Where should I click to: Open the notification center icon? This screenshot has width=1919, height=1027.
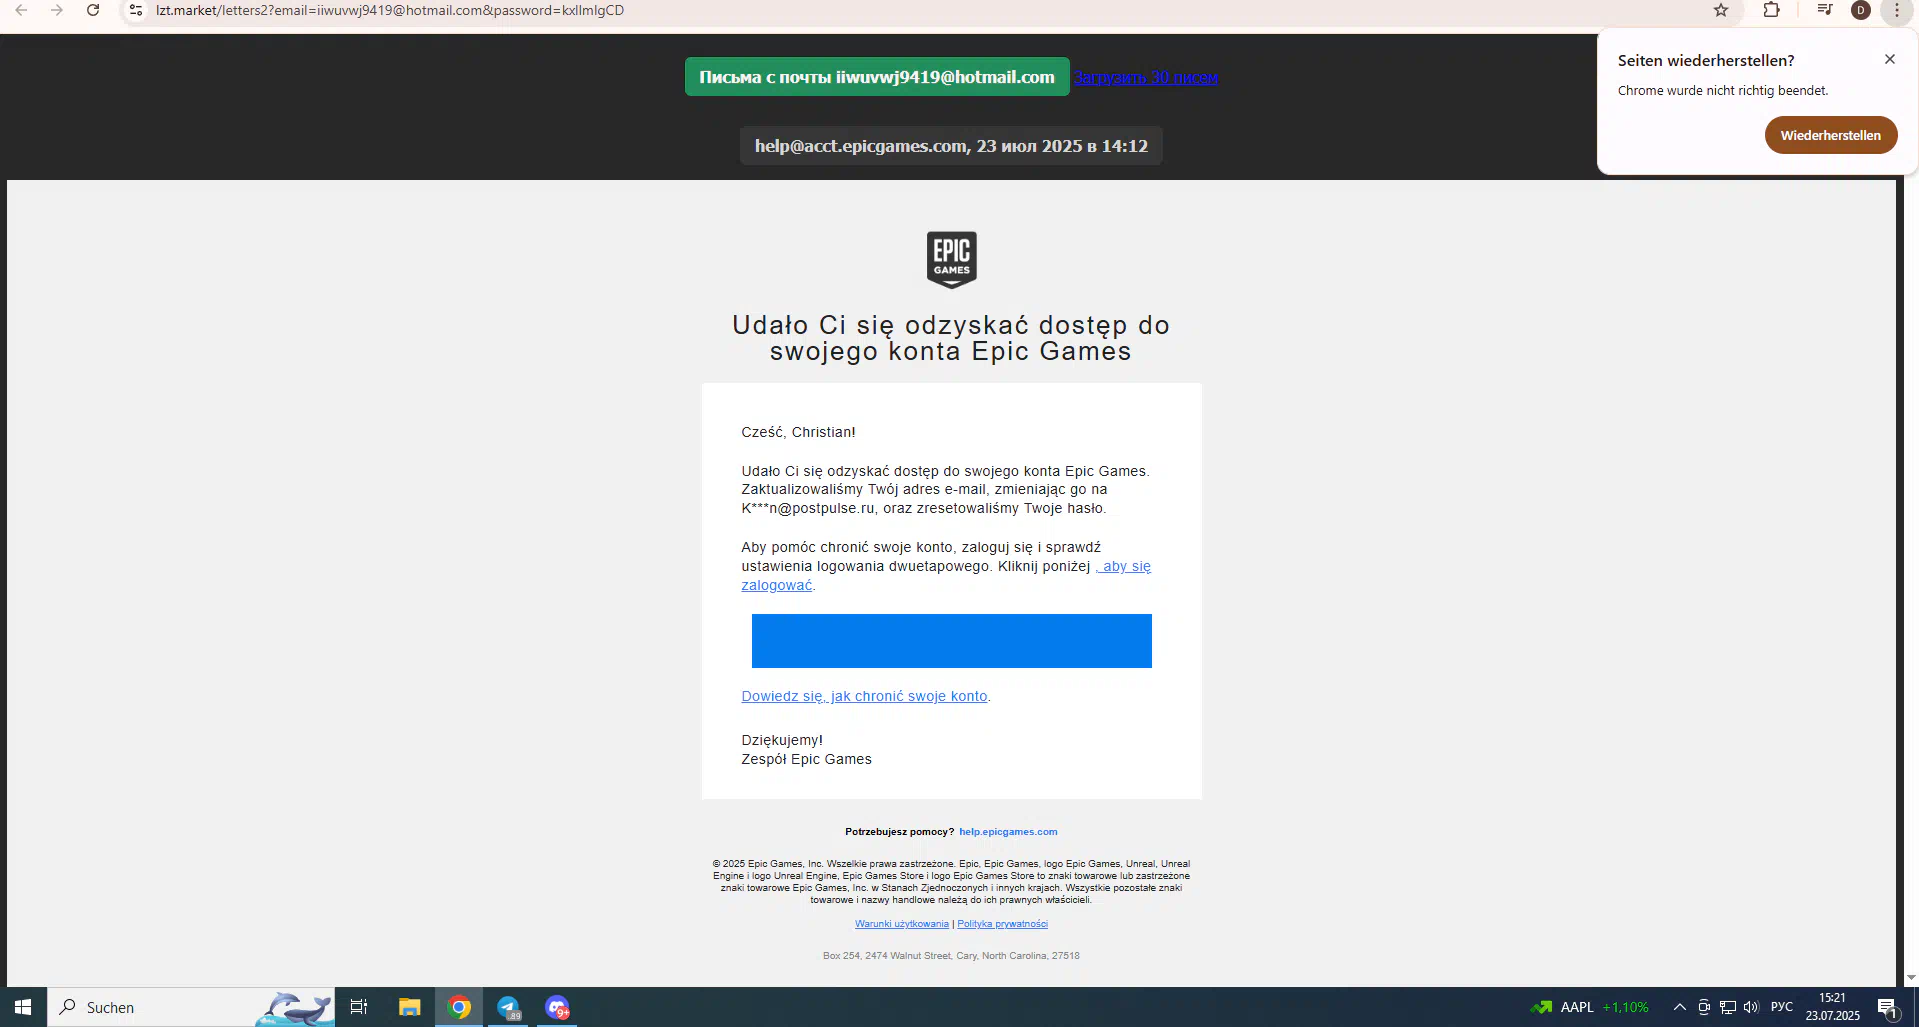1888,1007
